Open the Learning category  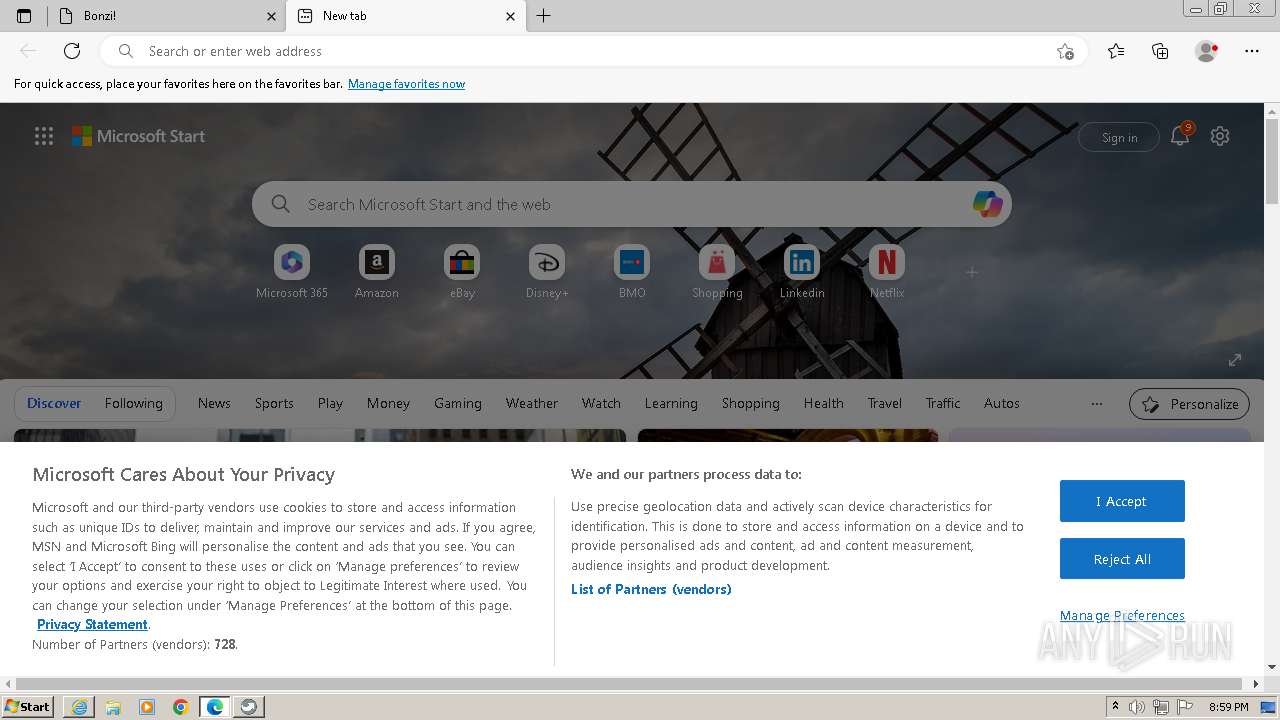[671, 403]
